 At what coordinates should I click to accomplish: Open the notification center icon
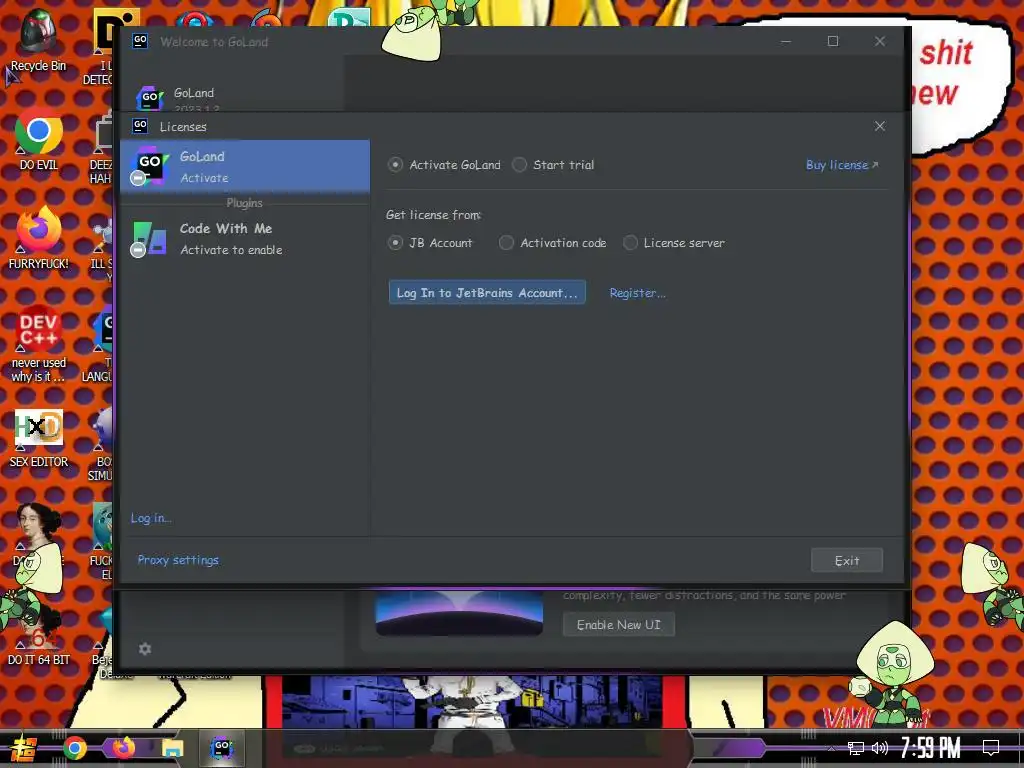[x=991, y=748]
